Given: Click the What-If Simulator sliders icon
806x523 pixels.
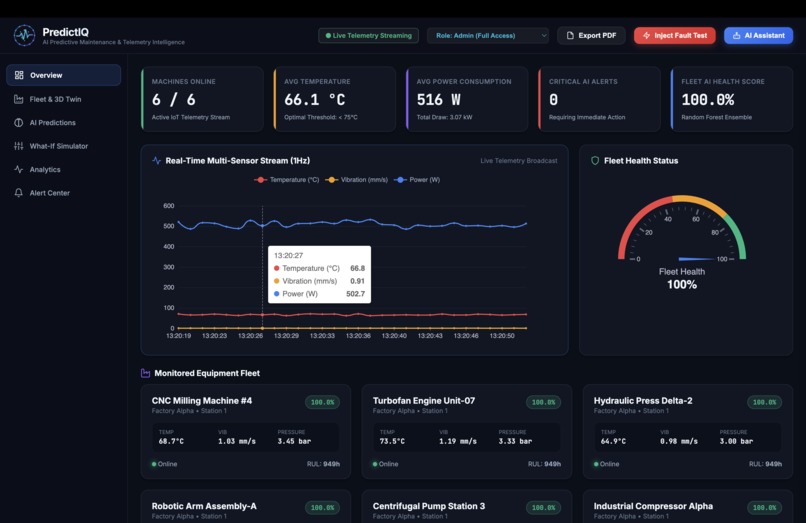Looking at the screenshot, I should [19, 146].
